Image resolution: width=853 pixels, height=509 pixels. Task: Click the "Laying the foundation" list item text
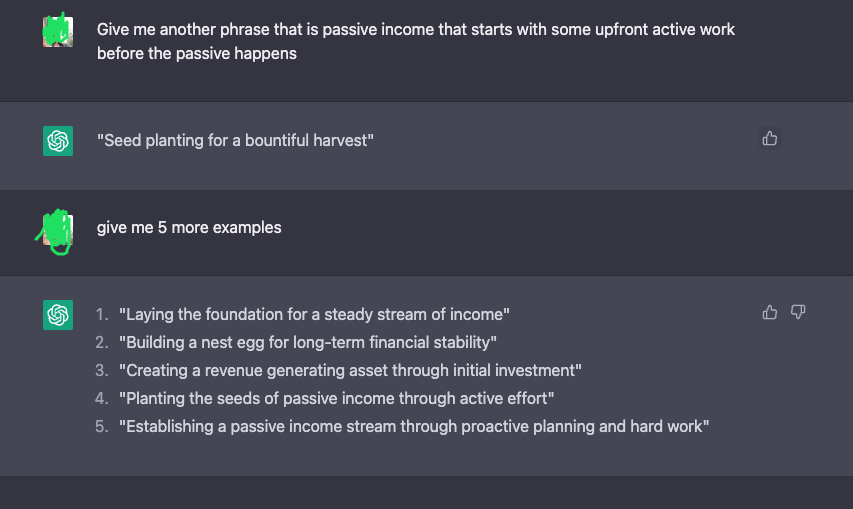click(x=314, y=314)
